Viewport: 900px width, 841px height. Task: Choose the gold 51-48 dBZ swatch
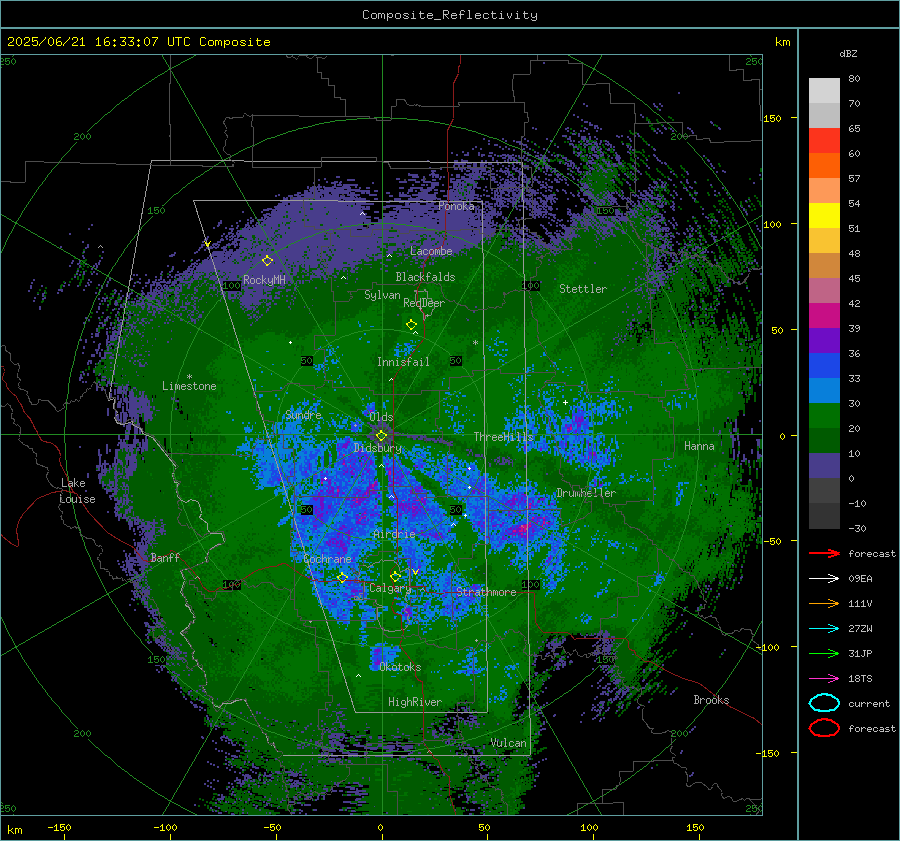(x=824, y=240)
